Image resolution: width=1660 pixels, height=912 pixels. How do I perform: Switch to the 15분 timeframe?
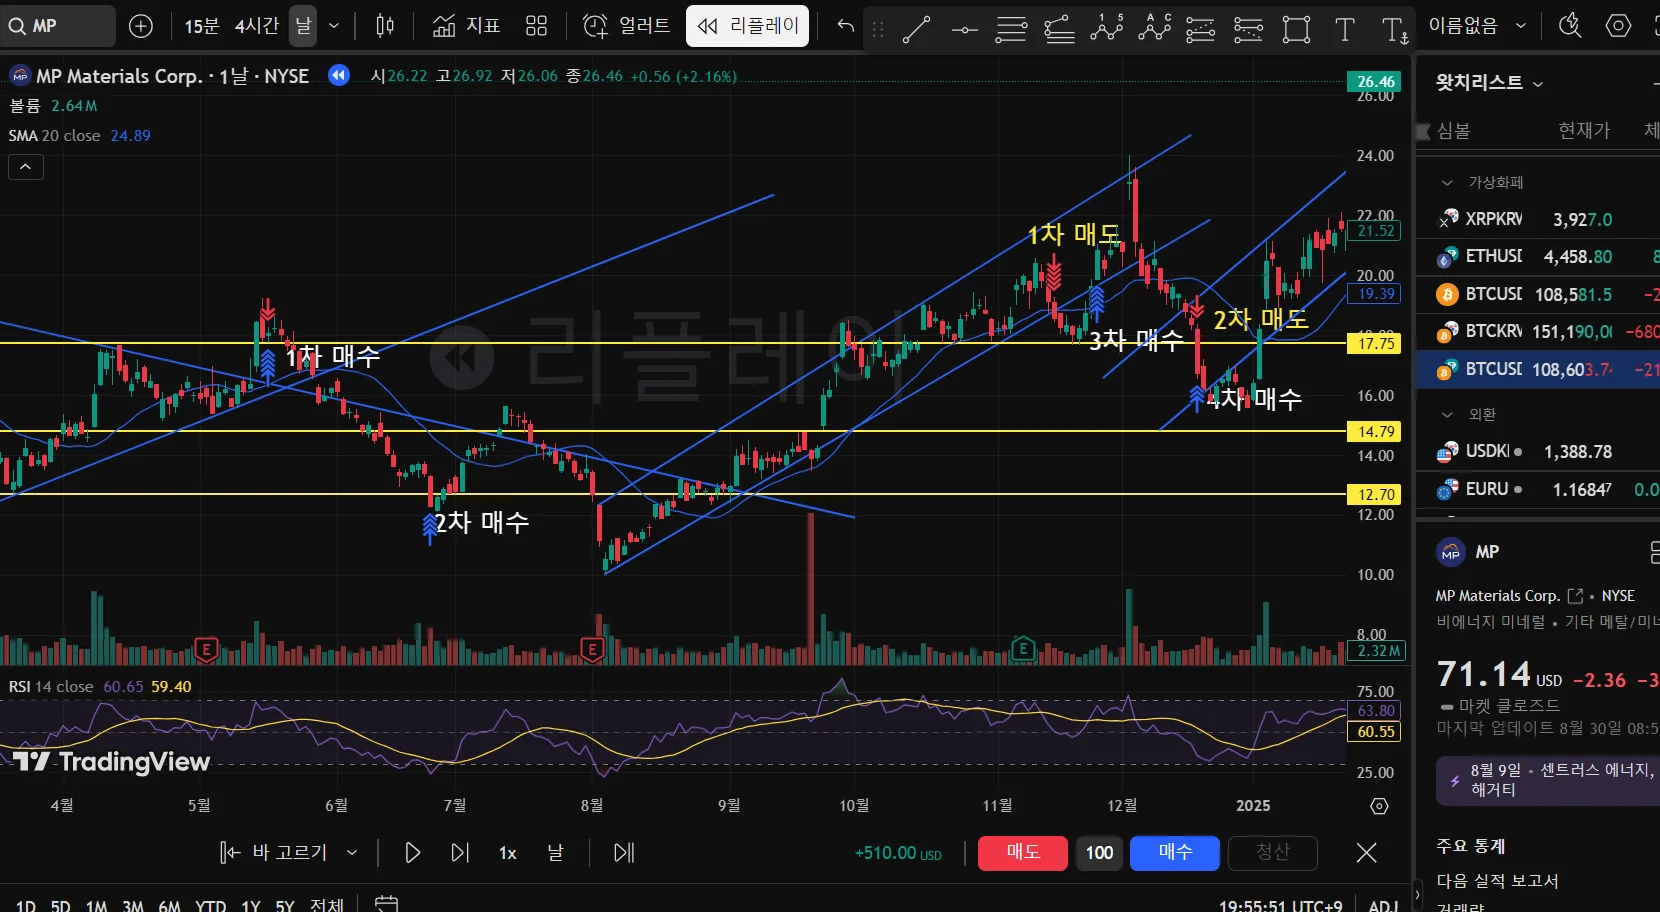[x=201, y=26]
